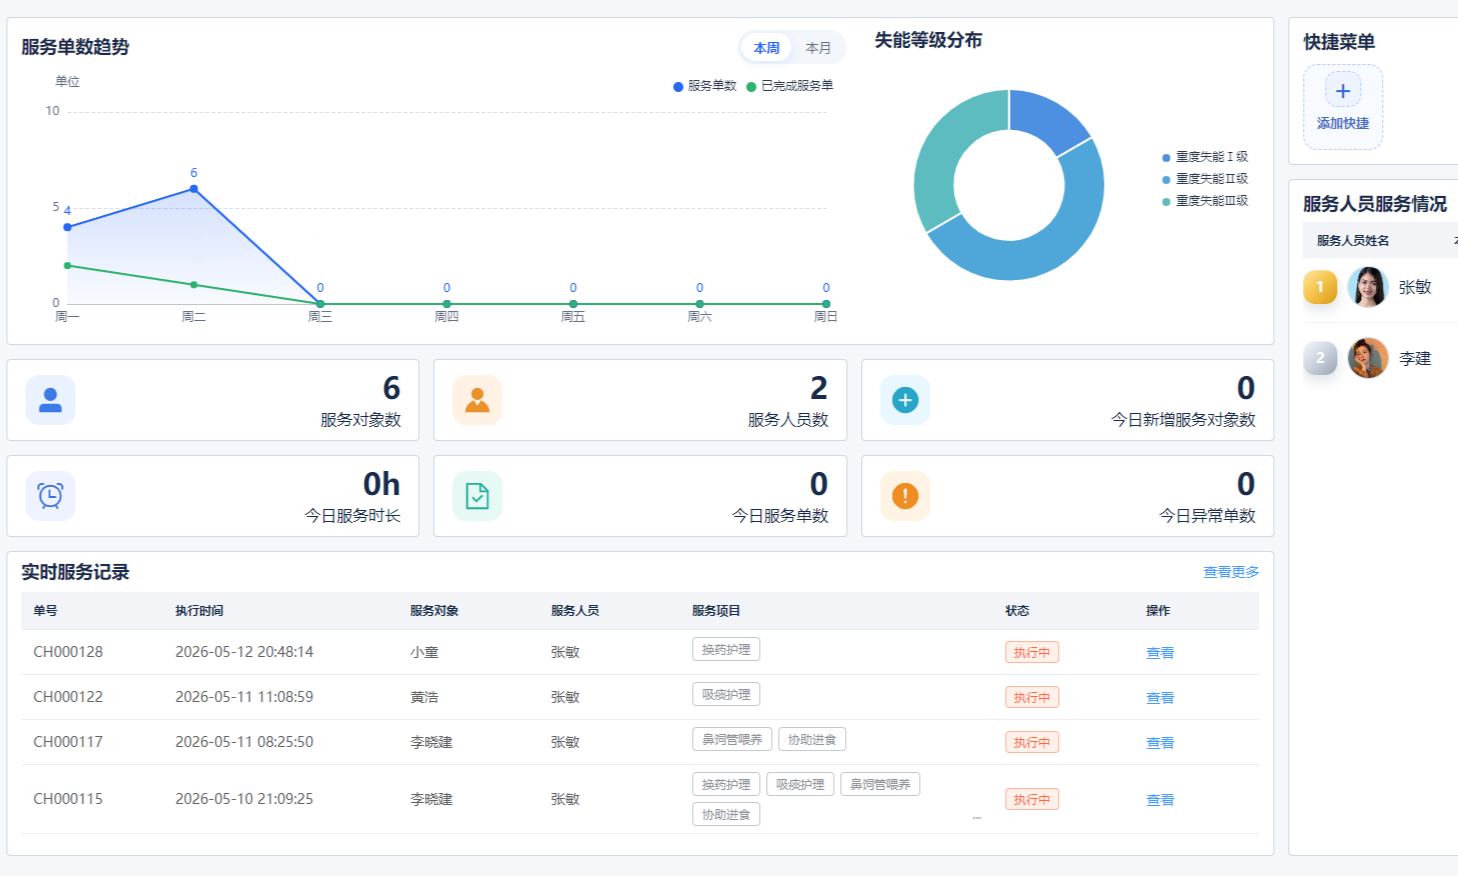
Task: Click the plus icon for adding shortcut
Action: [1343, 90]
